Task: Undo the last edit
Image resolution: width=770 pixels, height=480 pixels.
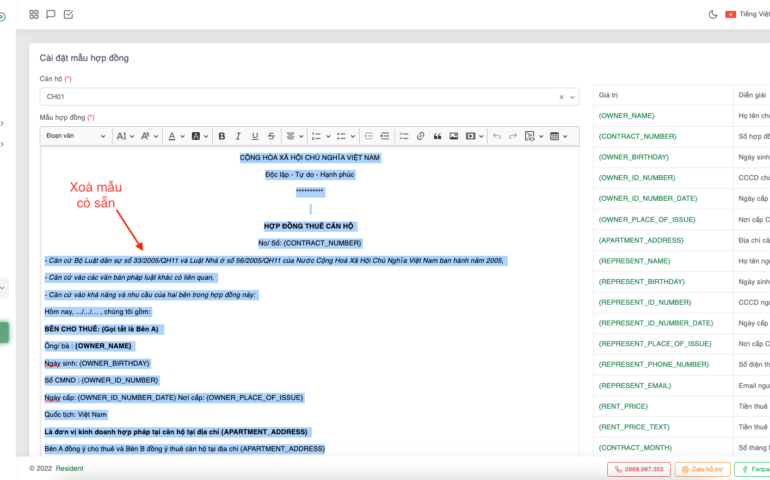Action: (x=496, y=136)
